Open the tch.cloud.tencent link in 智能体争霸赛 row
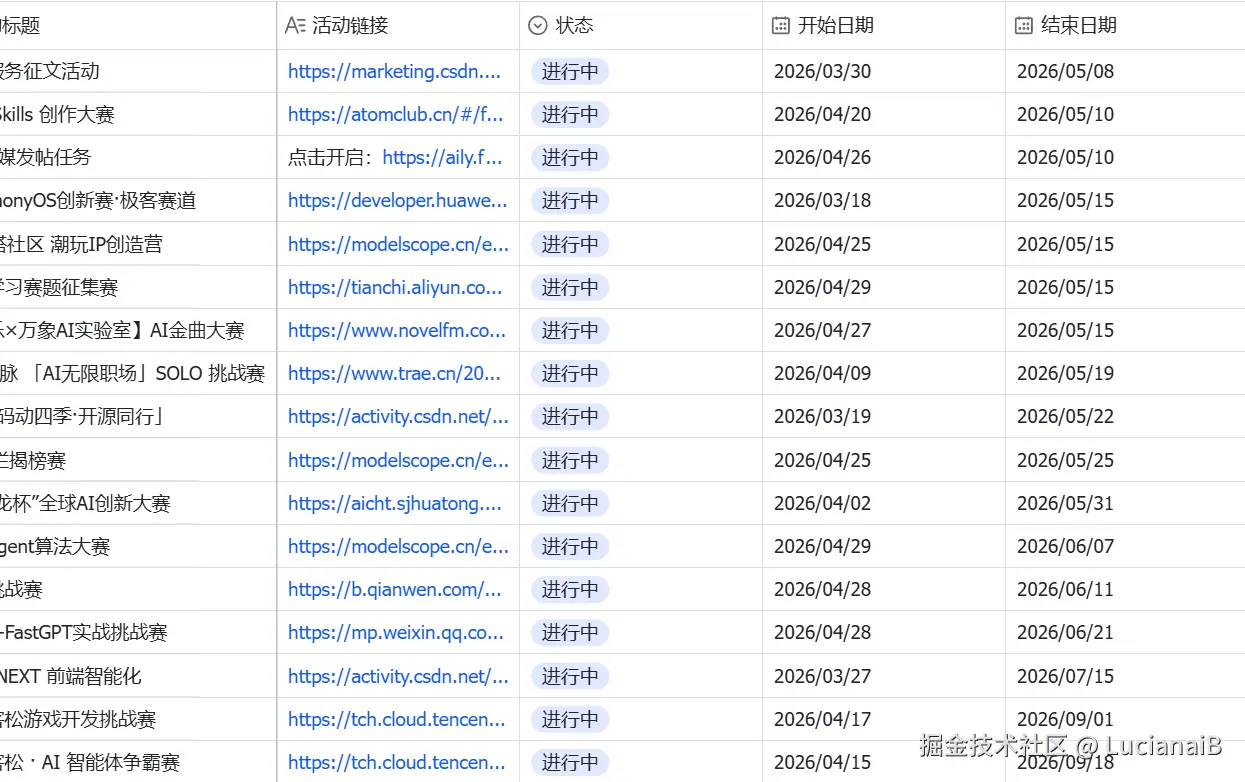Viewport: 1245px width, 782px height. [x=397, y=762]
